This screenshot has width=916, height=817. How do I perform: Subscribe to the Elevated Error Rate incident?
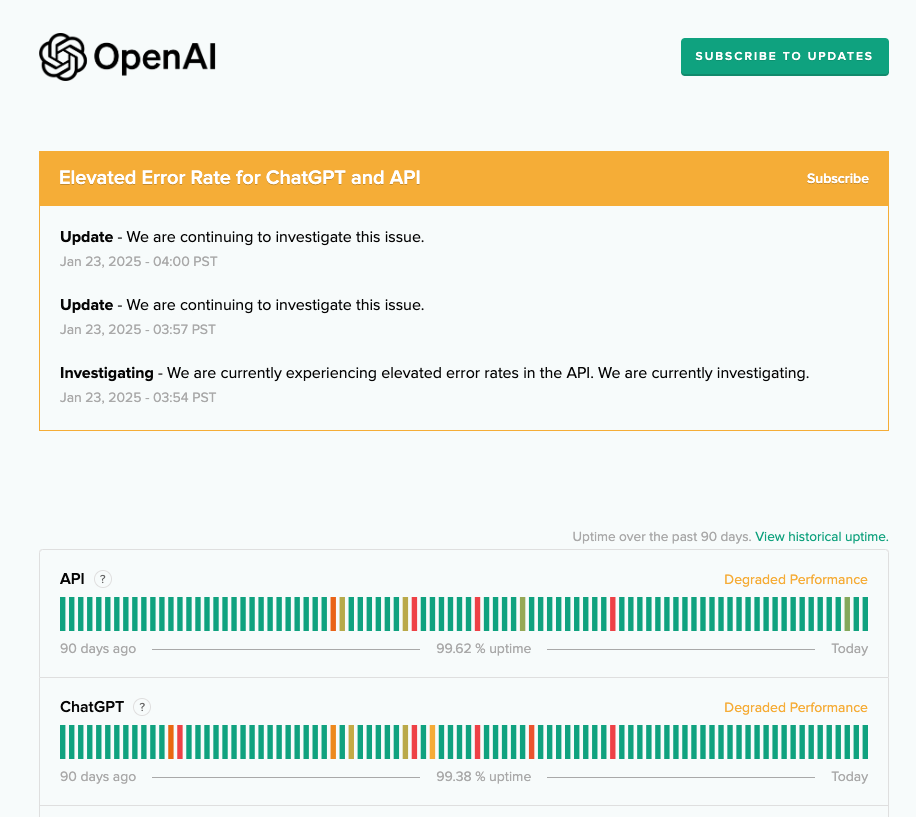[x=837, y=179]
